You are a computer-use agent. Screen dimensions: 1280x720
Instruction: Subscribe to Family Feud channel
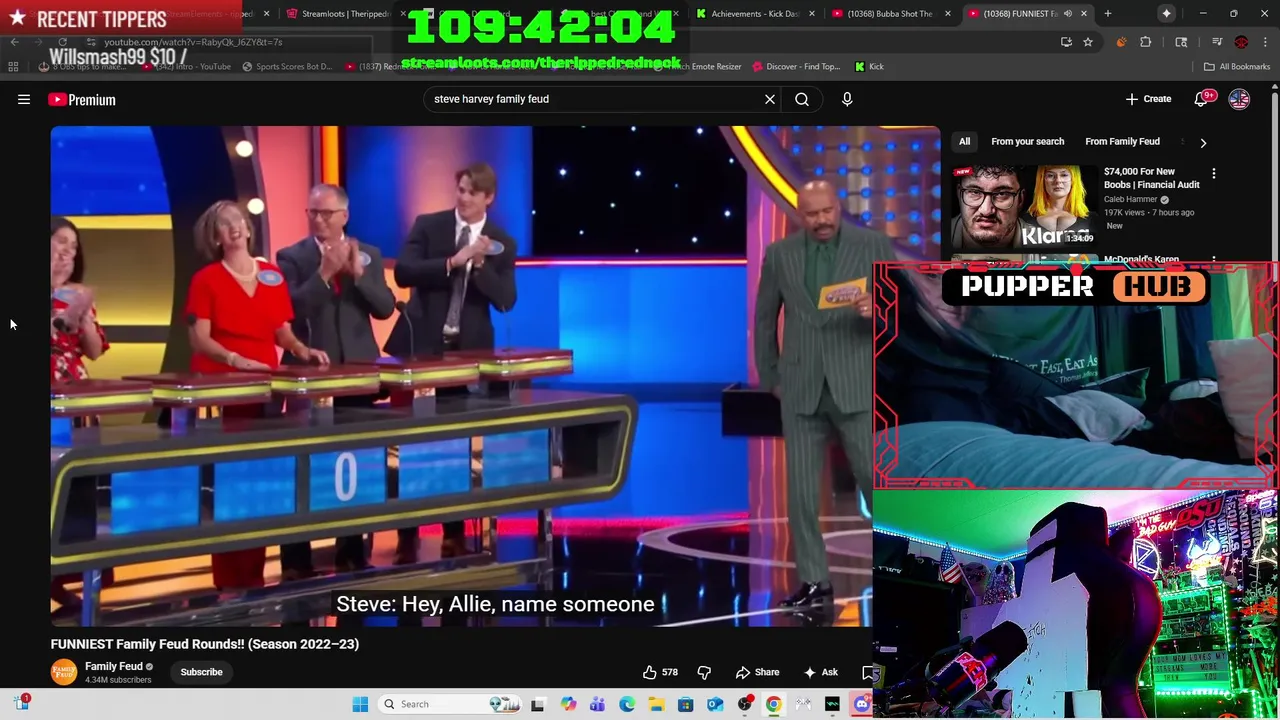point(201,672)
